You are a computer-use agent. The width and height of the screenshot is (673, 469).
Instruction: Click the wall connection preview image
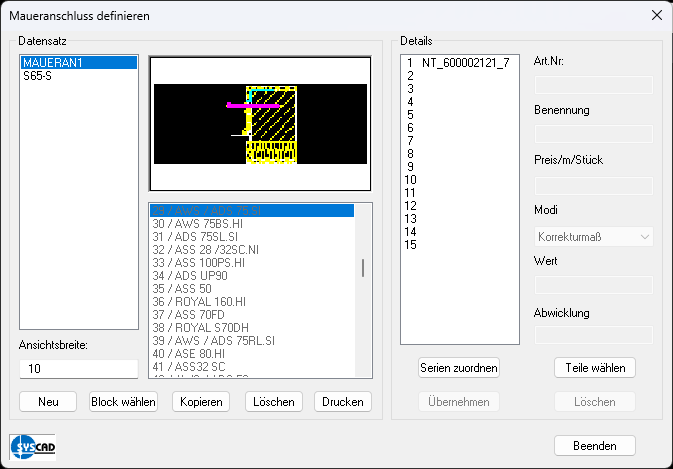[260, 124]
